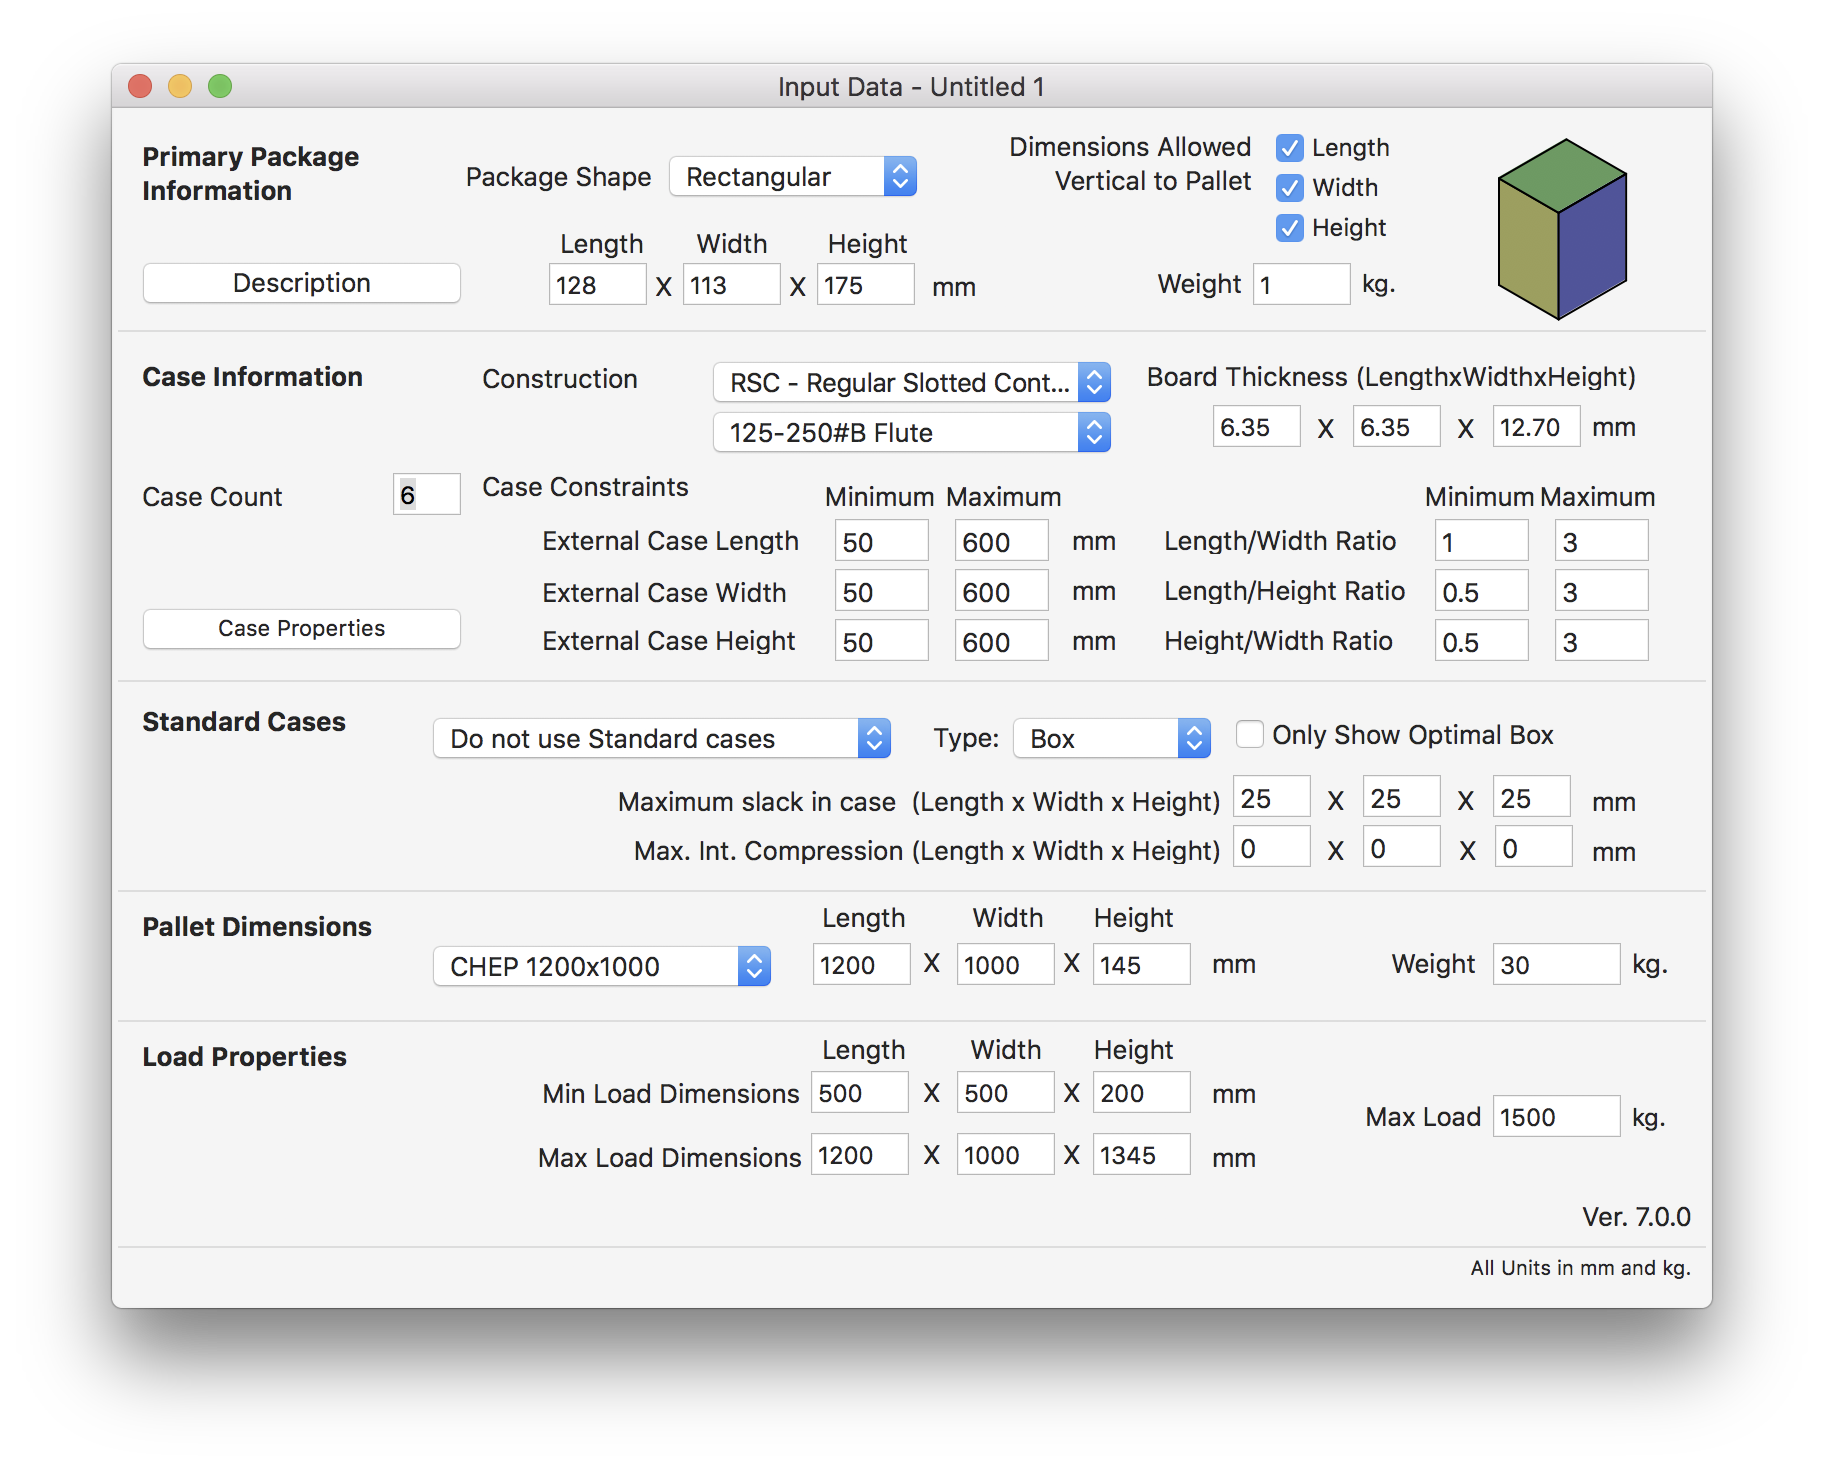Expand the Type Box dropdown
Screen dimensions: 1824x1468
click(1110, 739)
